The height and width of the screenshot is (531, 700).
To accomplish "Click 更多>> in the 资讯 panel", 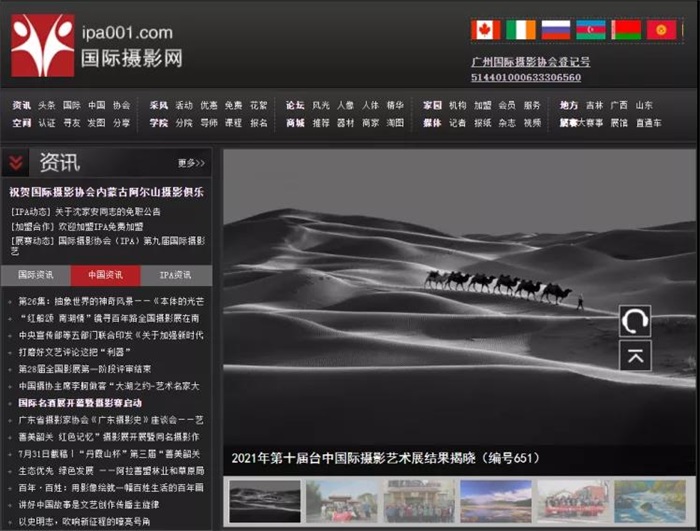I will point(191,163).
